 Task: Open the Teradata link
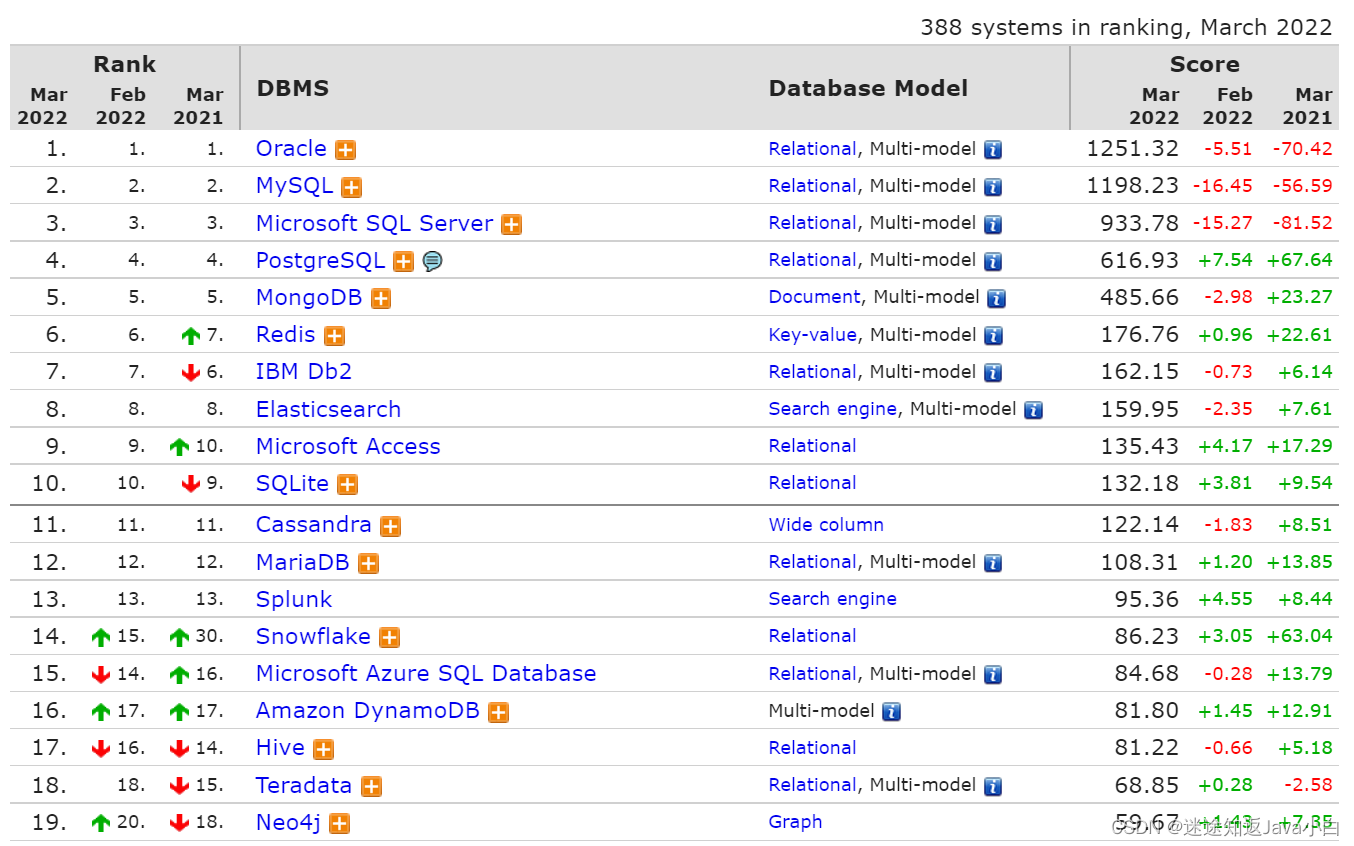coord(304,785)
